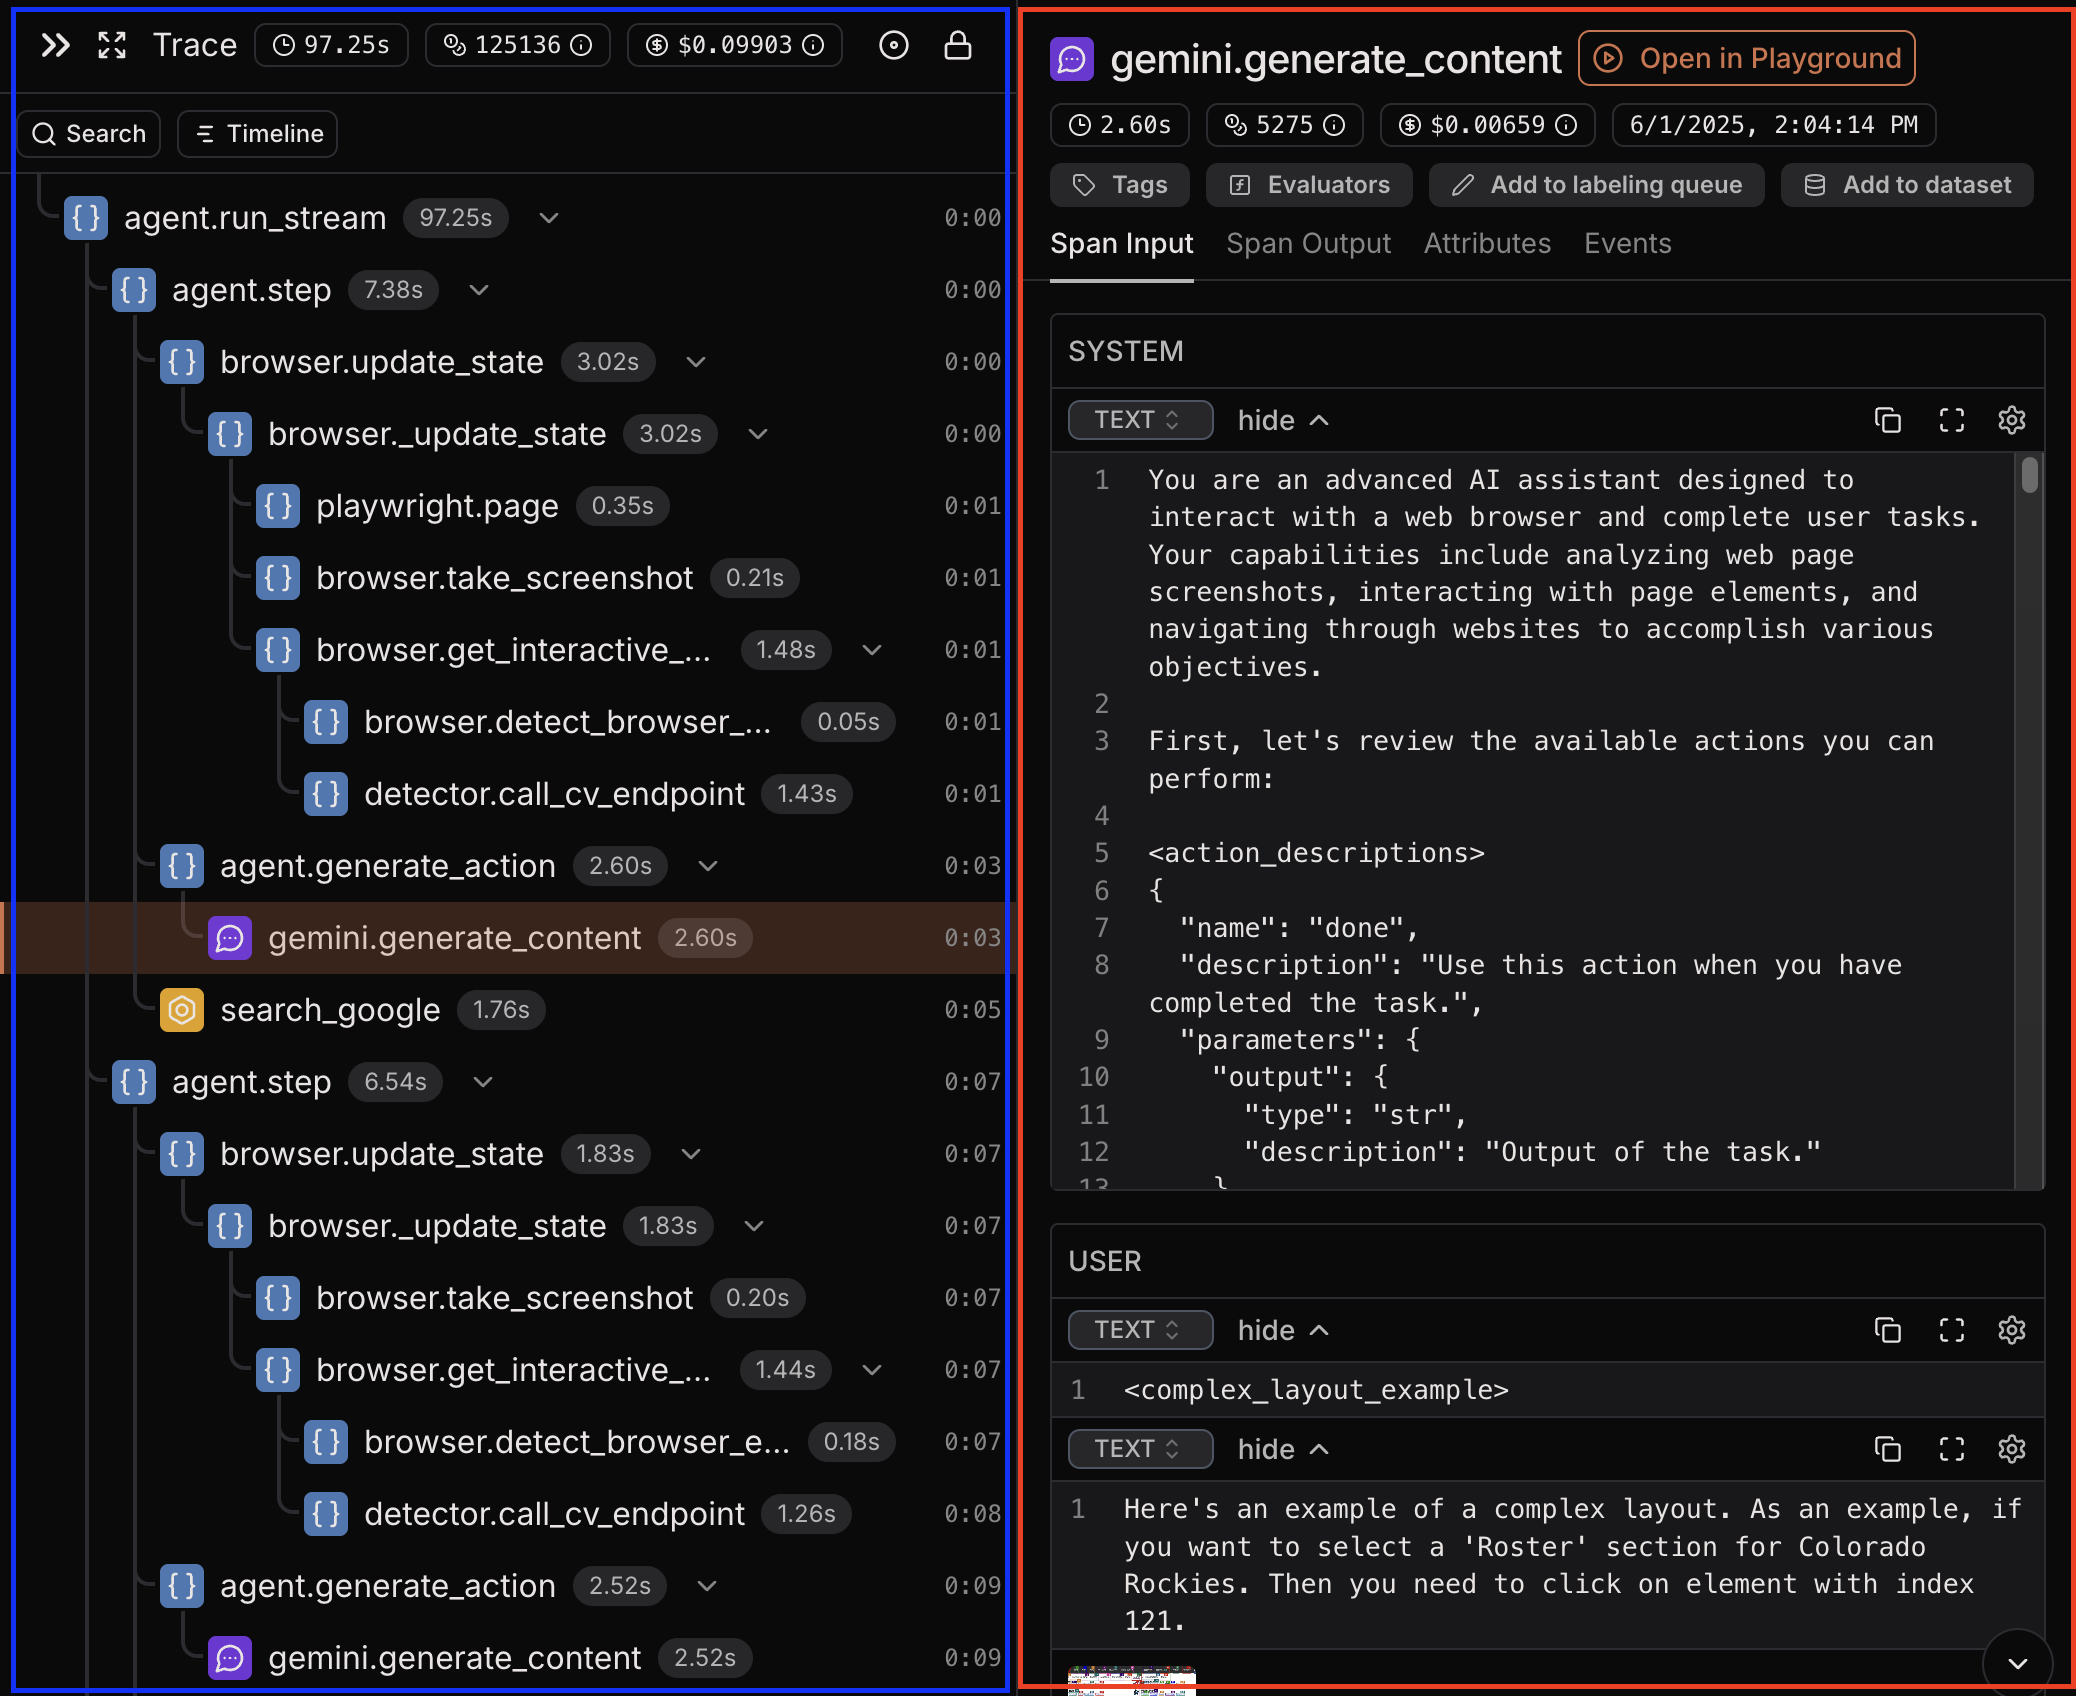Open the TEXT format dropdown in SYSTEM section
The image size is (2076, 1696).
click(x=1139, y=420)
